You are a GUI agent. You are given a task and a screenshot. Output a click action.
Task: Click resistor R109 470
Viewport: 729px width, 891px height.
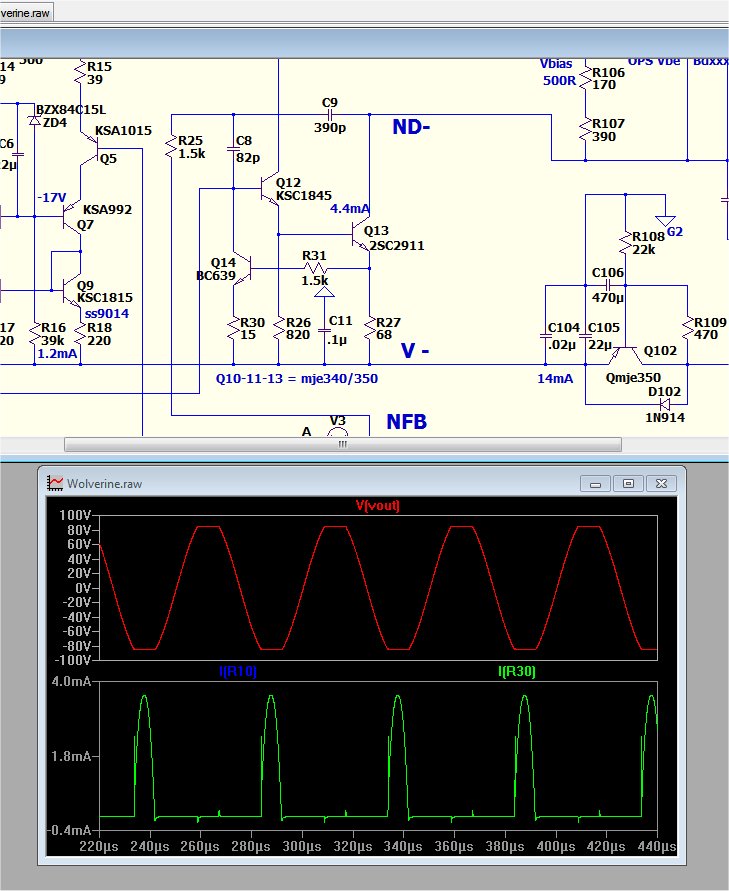[688, 328]
